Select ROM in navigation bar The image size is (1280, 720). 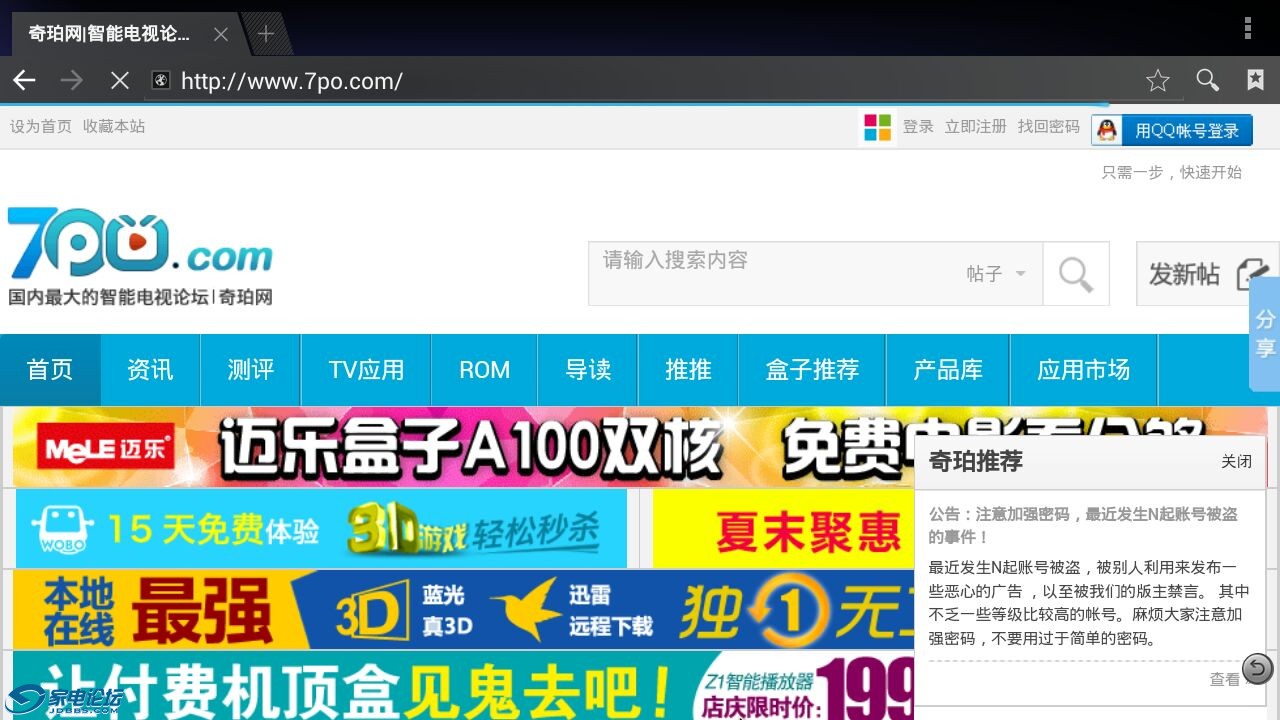coord(484,370)
